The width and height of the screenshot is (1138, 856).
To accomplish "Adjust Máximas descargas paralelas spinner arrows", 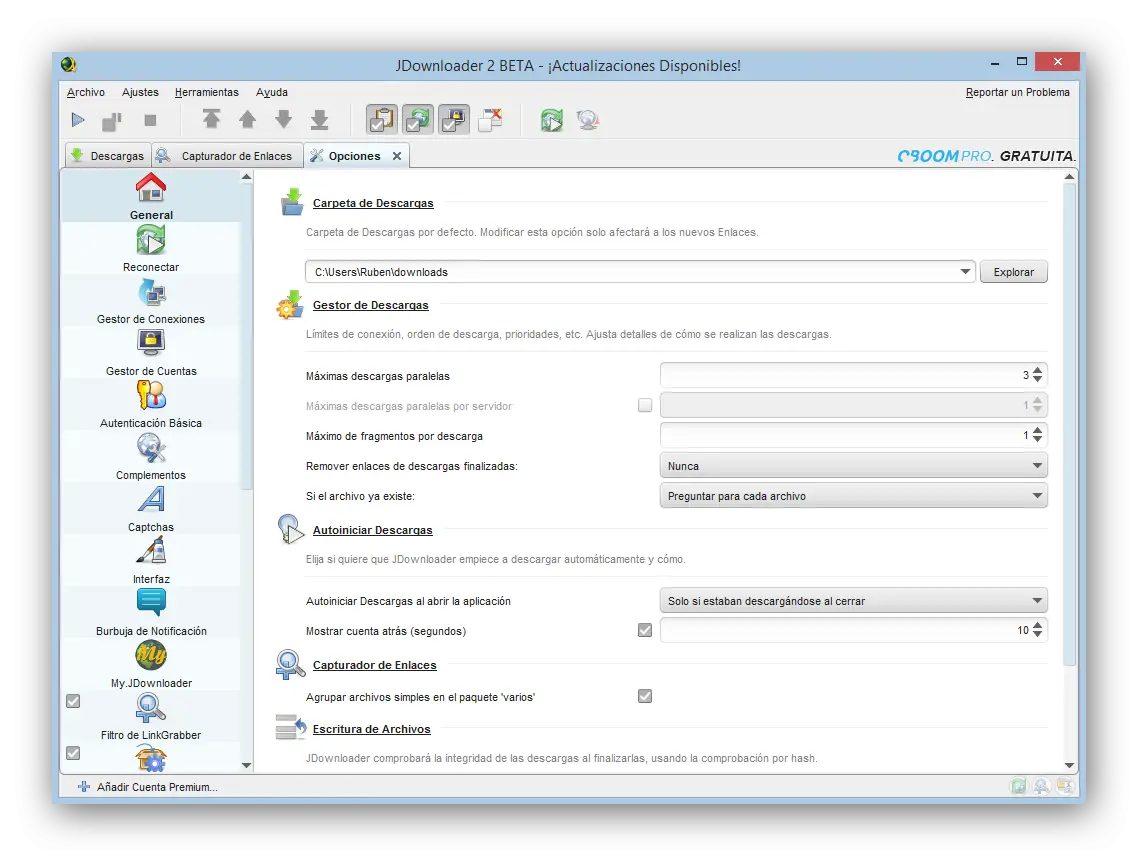I will [1038, 375].
